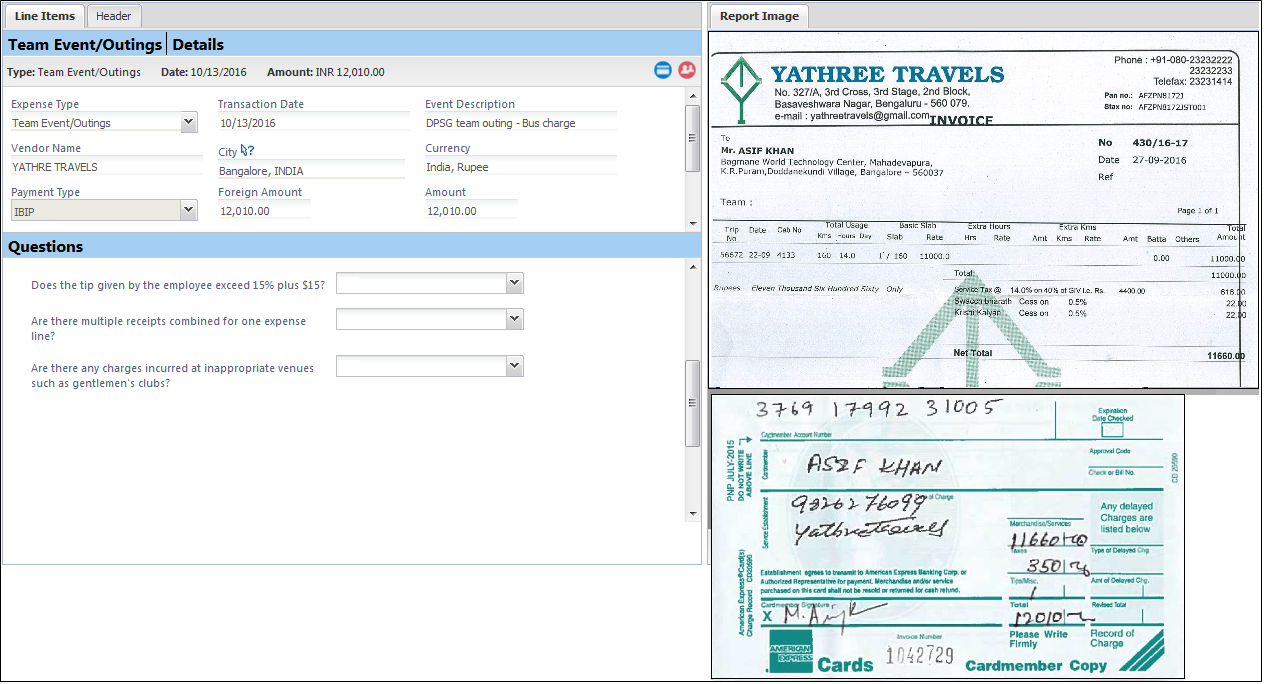
Task: Focus the Vendor Name field
Action: point(105,167)
